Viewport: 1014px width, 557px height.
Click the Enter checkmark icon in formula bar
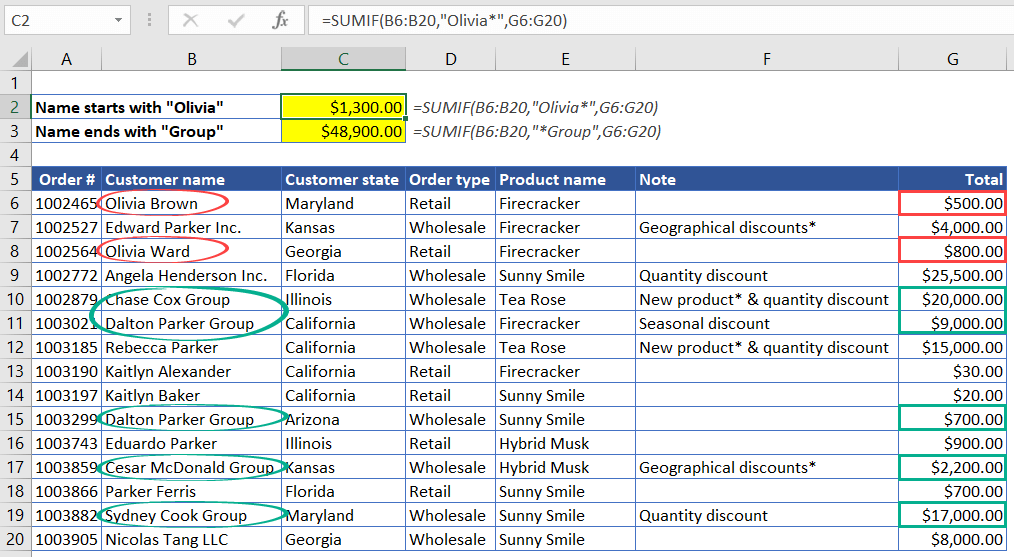[x=235, y=21]
